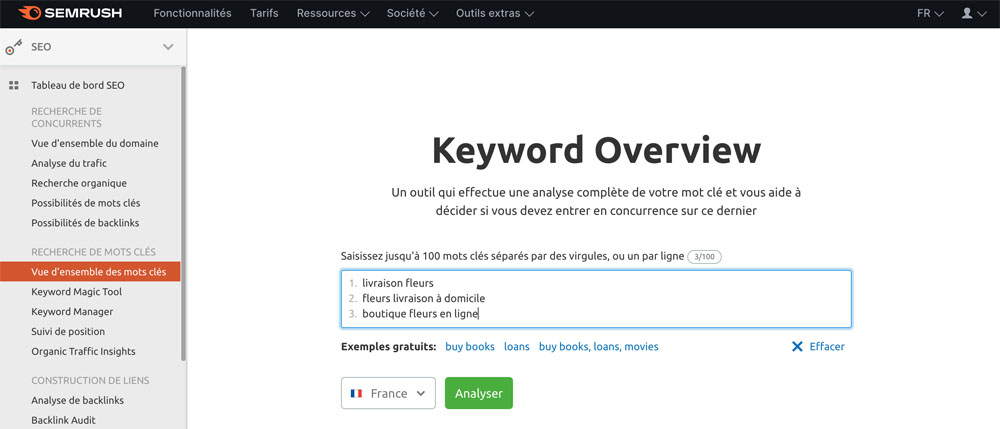Click the 'Exemples gratuits:' label
The width and height of the screenshot is (1000, 429).
pyautogui.click(x=389, y=347)
